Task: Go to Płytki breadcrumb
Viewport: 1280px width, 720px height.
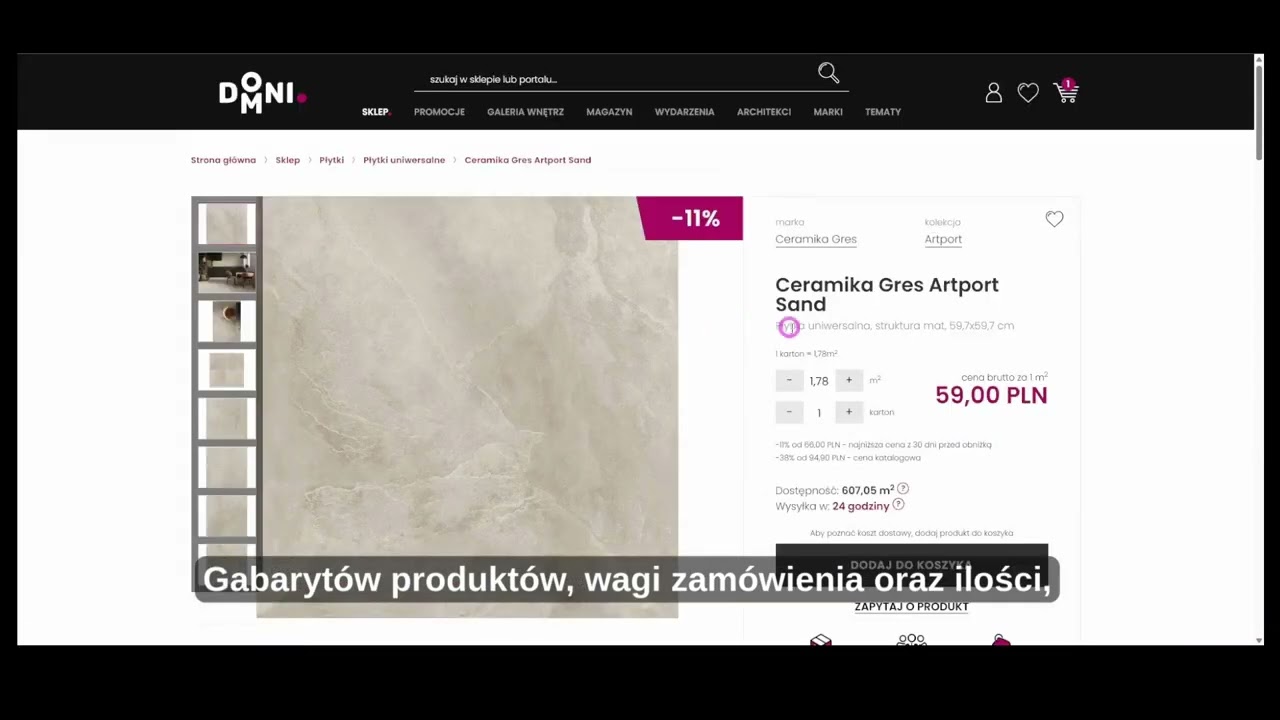Action: (x=331, y=160)
